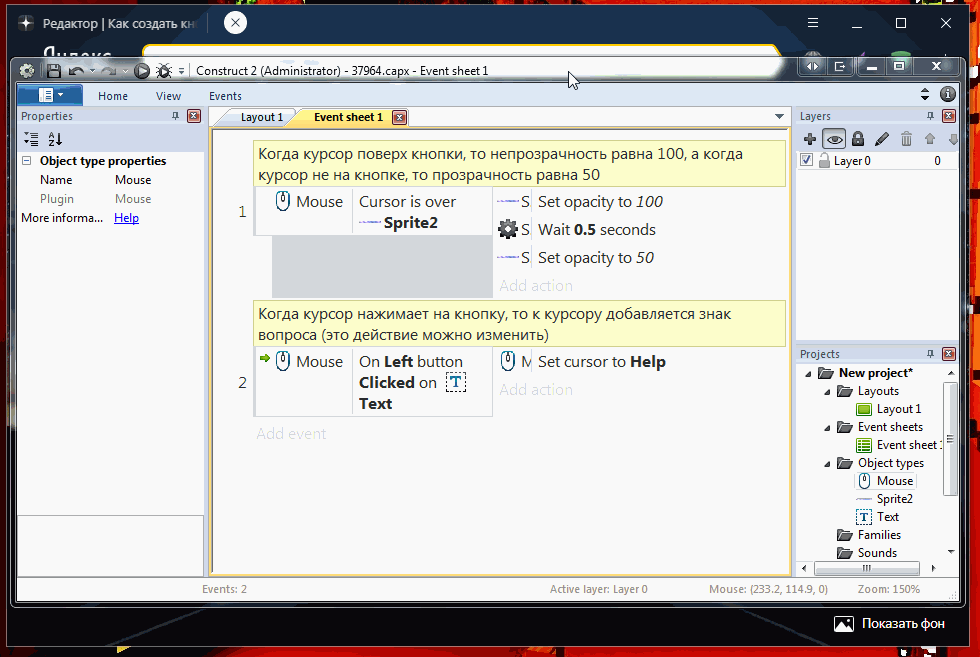The width and height of the screenshot is (980, 657).
Task: Close the Properties panel
Action: click(x=194, y=116)
